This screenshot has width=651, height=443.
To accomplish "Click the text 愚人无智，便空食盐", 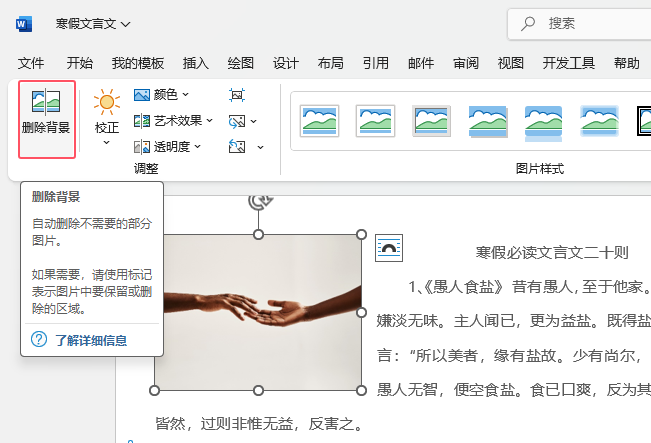I will 446,389.
